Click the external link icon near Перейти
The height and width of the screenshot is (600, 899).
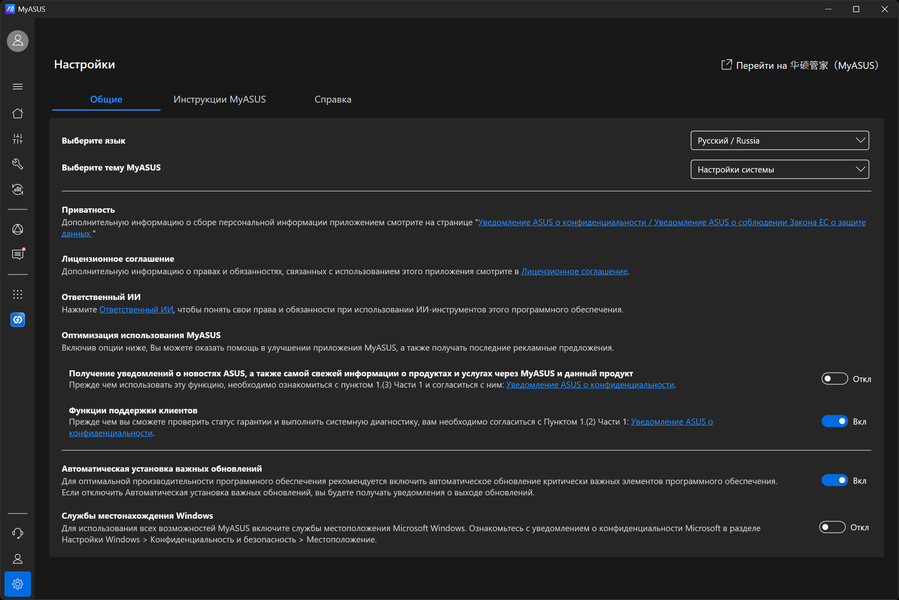click(x=726, y=65)
